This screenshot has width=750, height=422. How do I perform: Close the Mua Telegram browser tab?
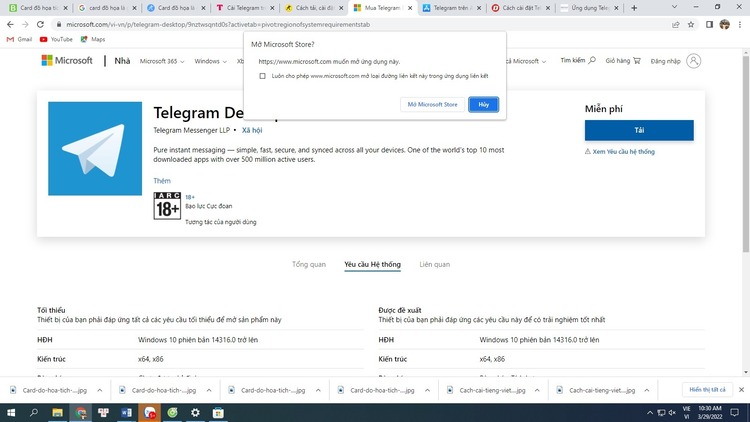point(410,8)
